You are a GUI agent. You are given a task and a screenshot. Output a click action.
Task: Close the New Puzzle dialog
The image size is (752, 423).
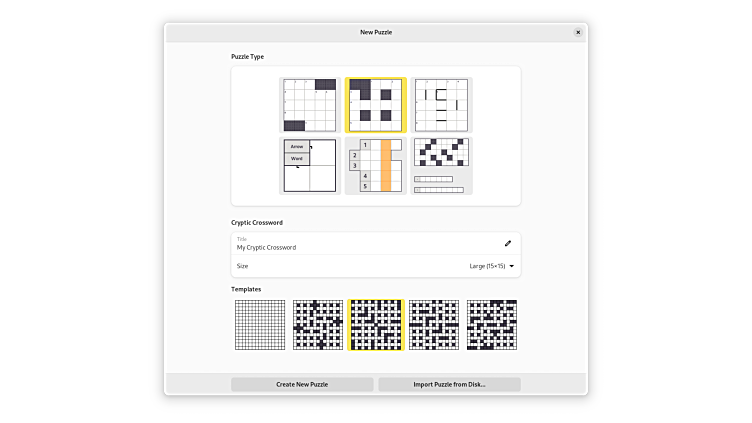coord(577,32)
